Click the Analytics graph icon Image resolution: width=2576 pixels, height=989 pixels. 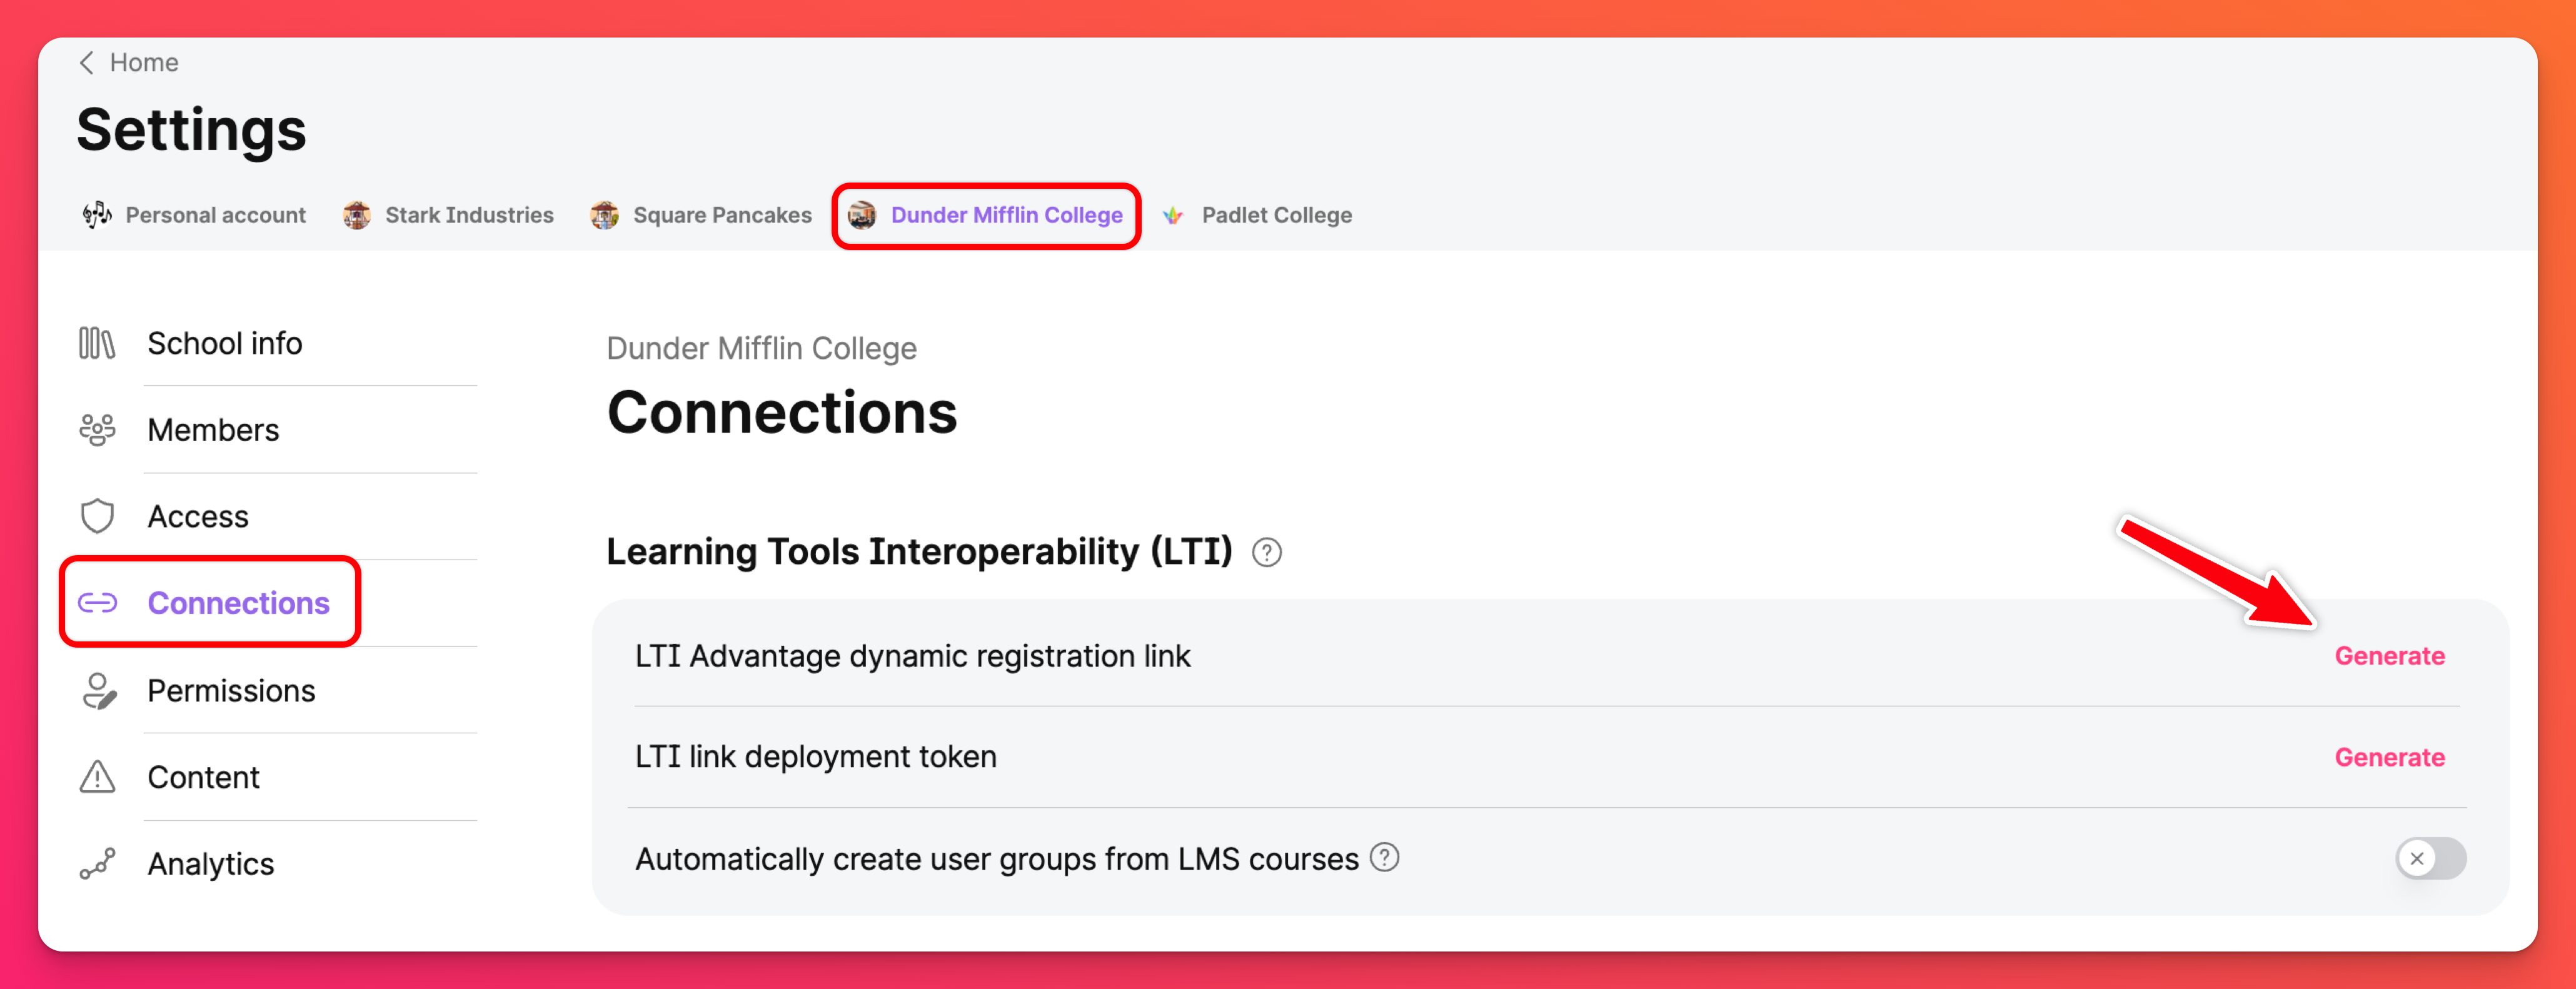point(97,864)
